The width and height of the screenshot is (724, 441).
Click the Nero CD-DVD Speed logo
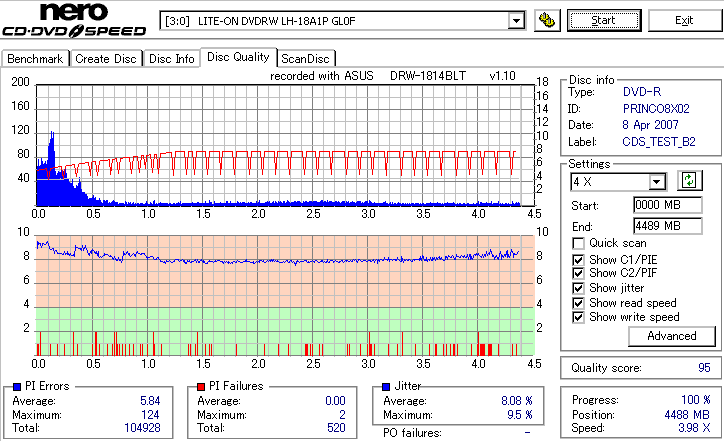coord(74,20)
